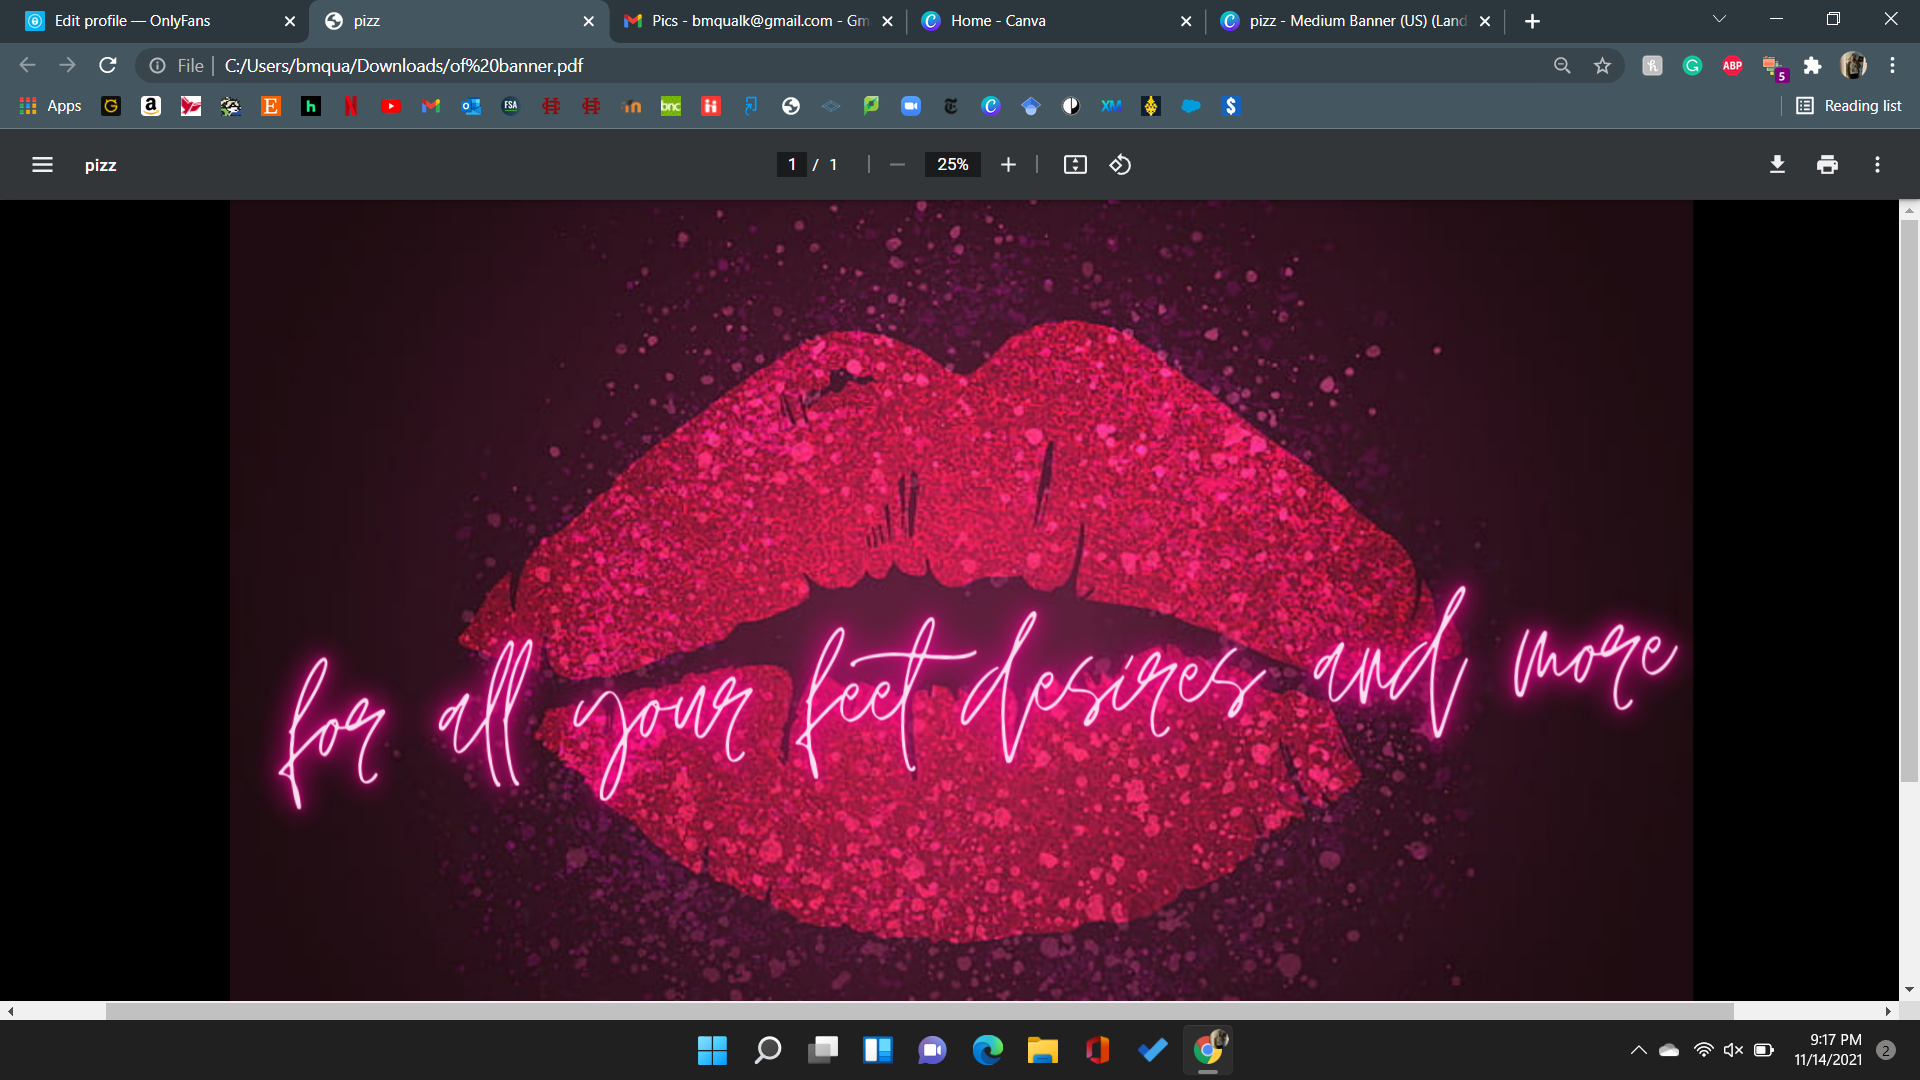The height and width of the screenshot is (1080, 1920).
Task: Open the Netflix bookmark
Action: point(351,106)
